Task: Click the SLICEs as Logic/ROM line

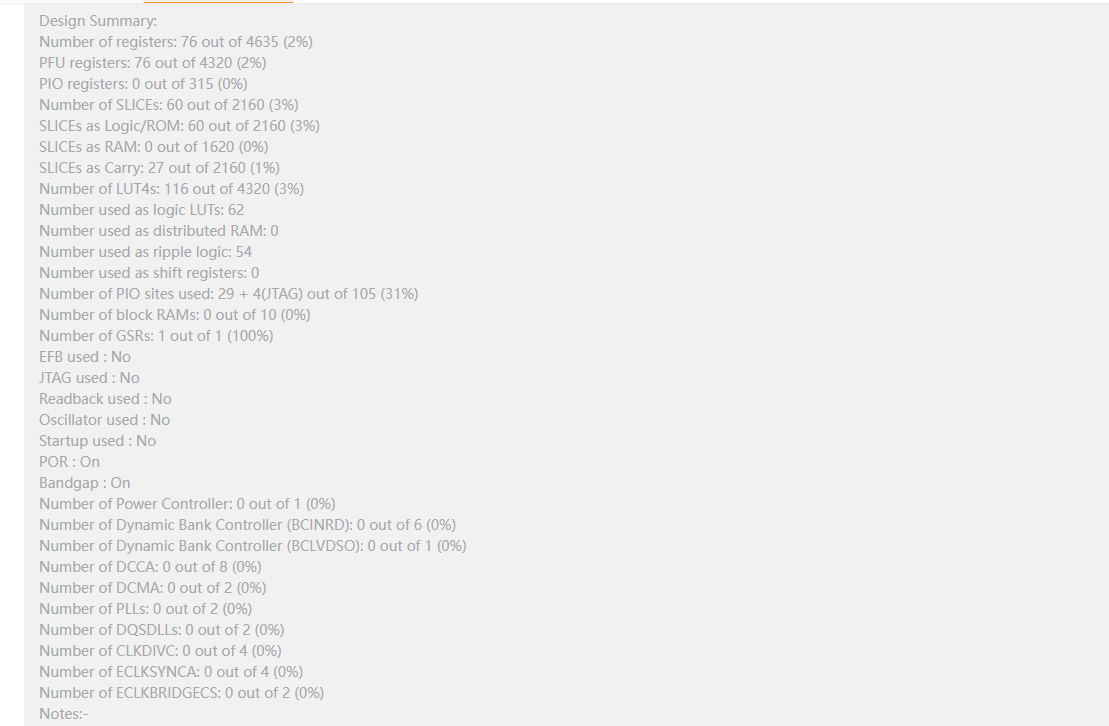Action: click(179, 126)
